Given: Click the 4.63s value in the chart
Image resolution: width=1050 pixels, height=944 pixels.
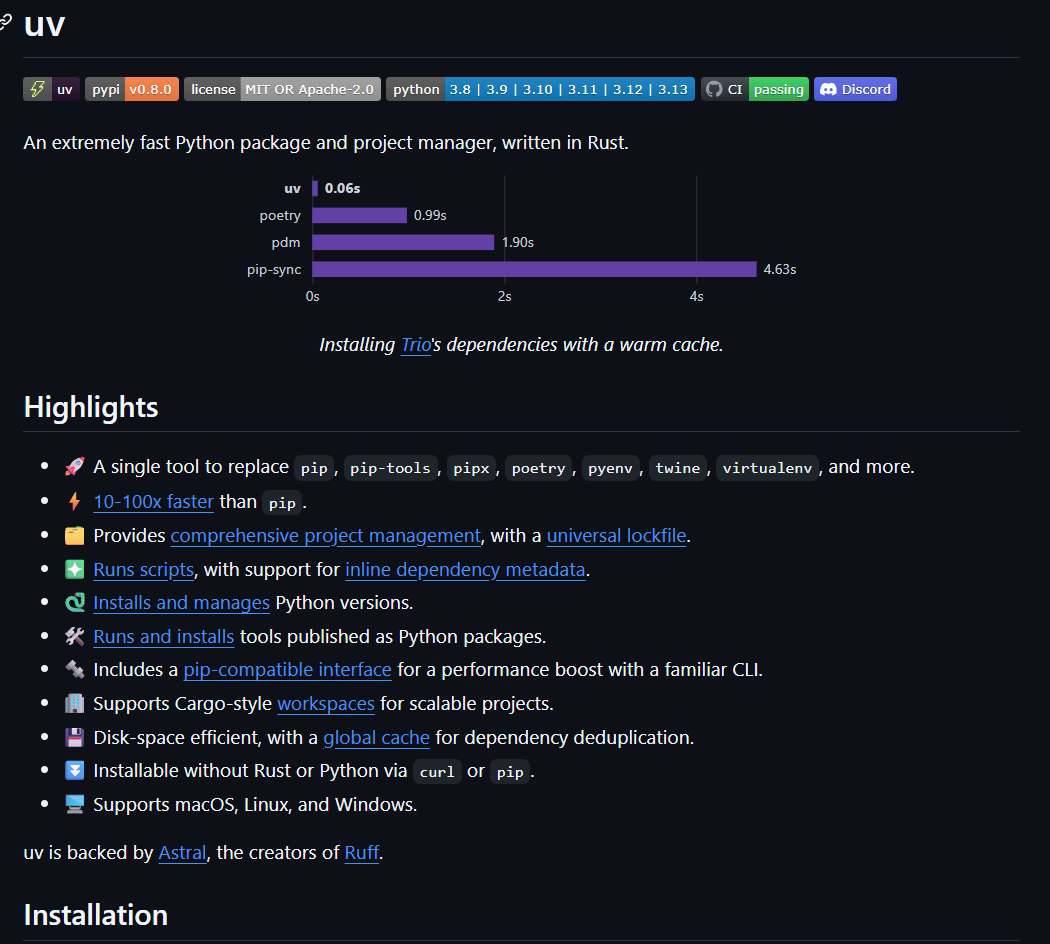Looking at the screenshot, I should pyautogui.click(x=780, y=269).
